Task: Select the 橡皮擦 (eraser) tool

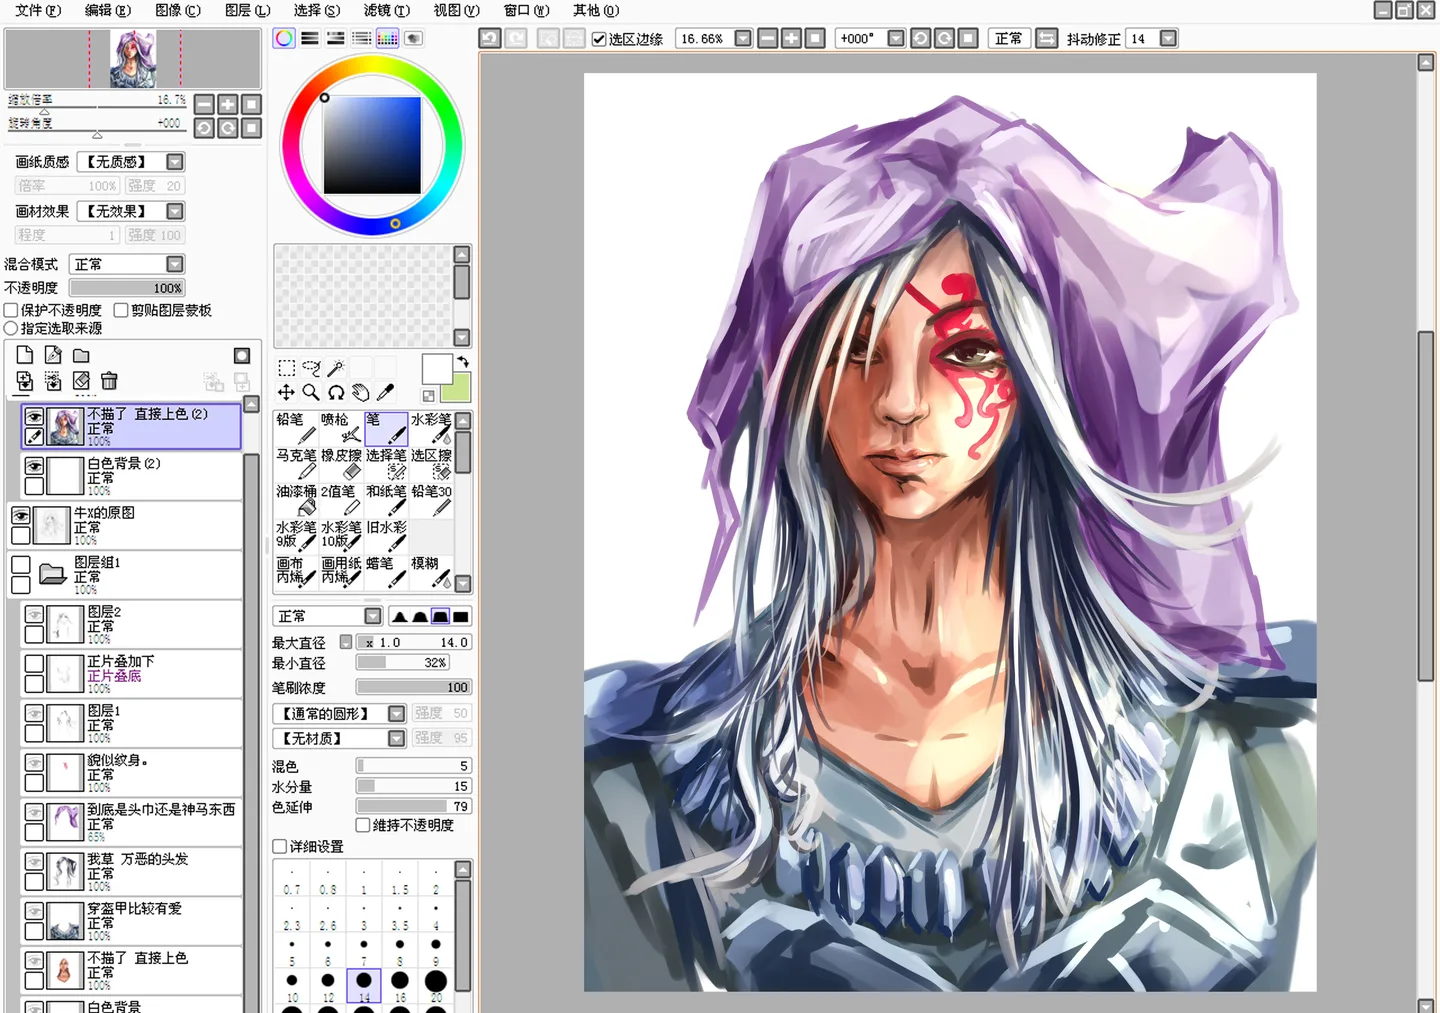Action: pyautogui.click(x=341, y=463)
